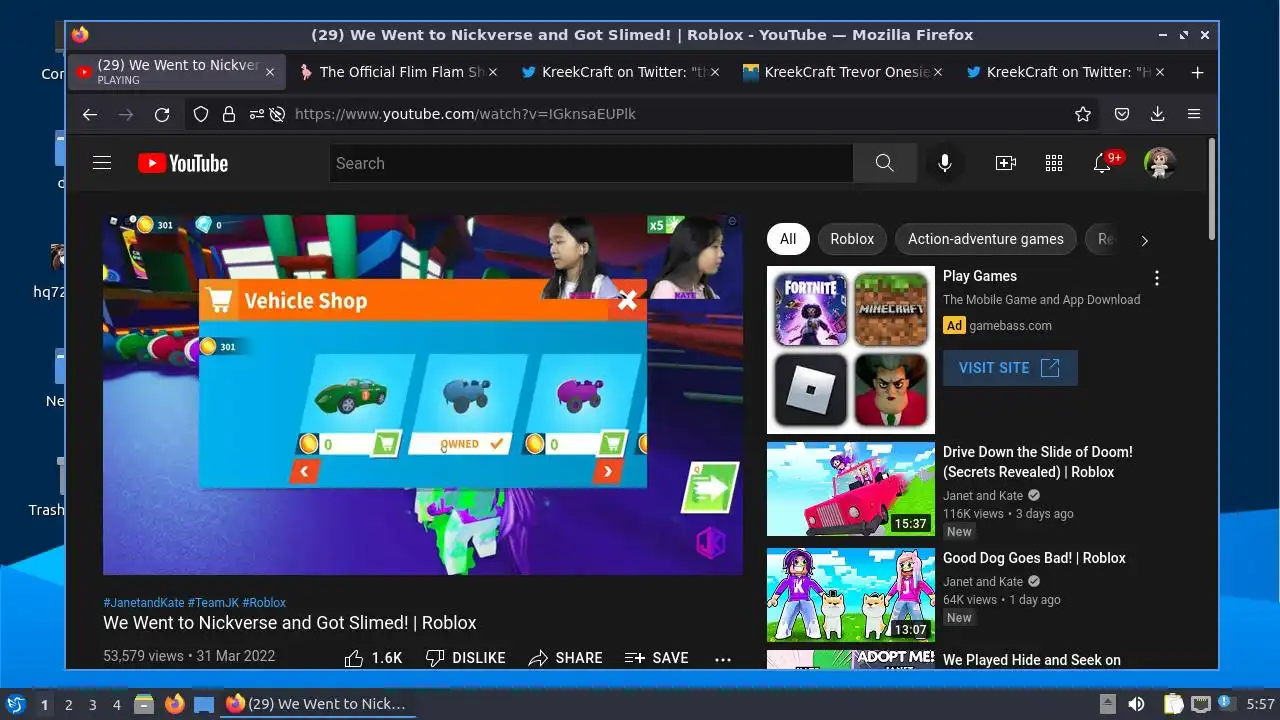The image size is (1280, 720).
Task: Click the address bar URL
Action: click(x=465, y=114)
